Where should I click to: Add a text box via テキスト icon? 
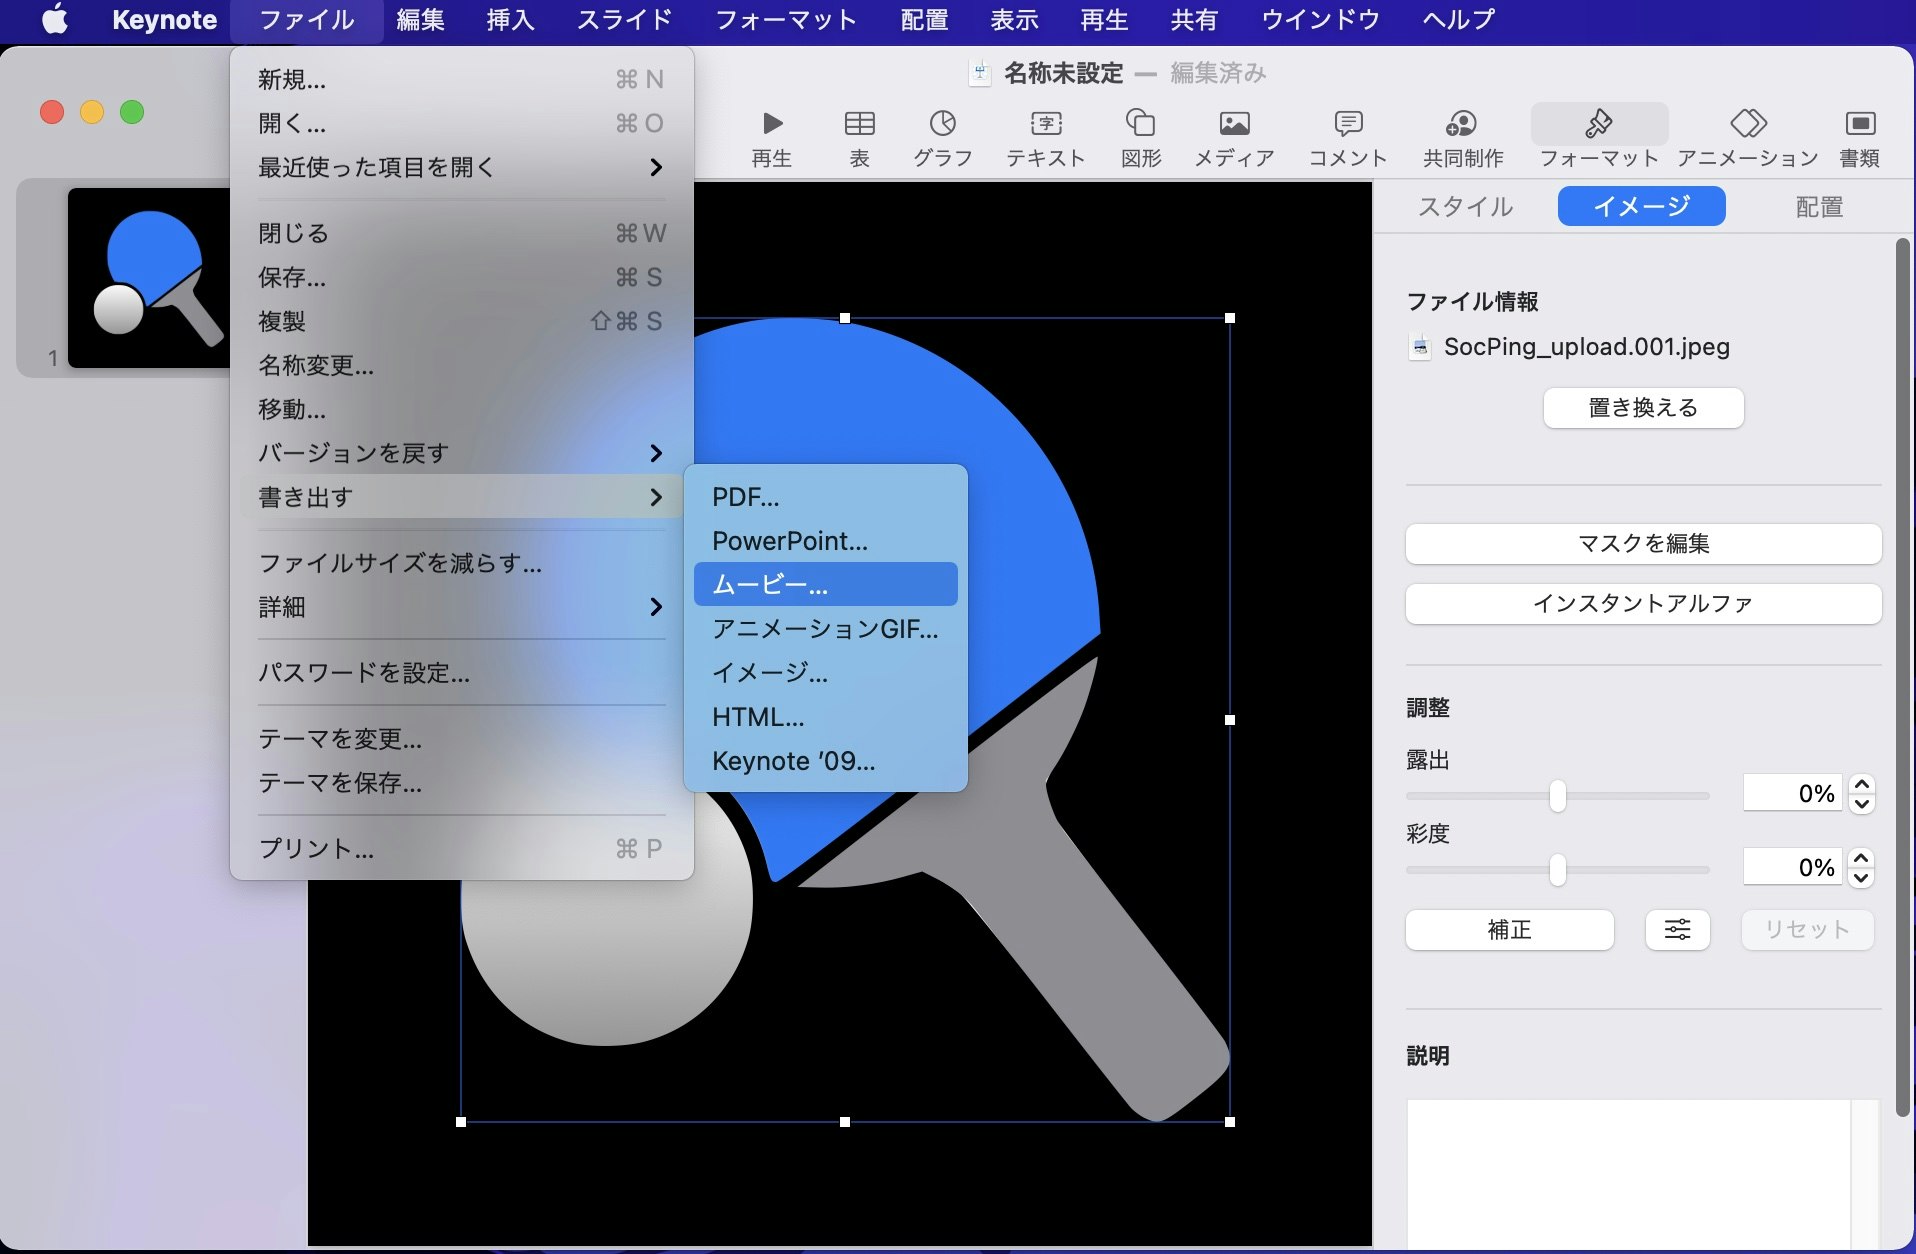[x=1046, y=124]
